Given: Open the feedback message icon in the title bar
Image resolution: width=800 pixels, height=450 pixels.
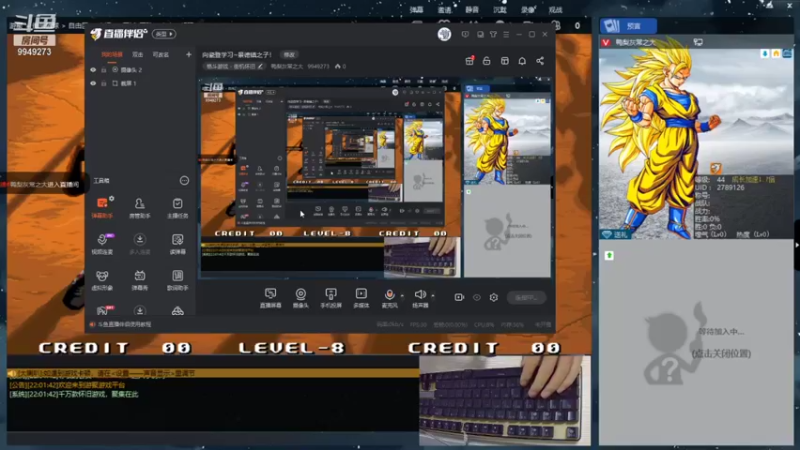Looking at the screenshot, I should point(465,34).
